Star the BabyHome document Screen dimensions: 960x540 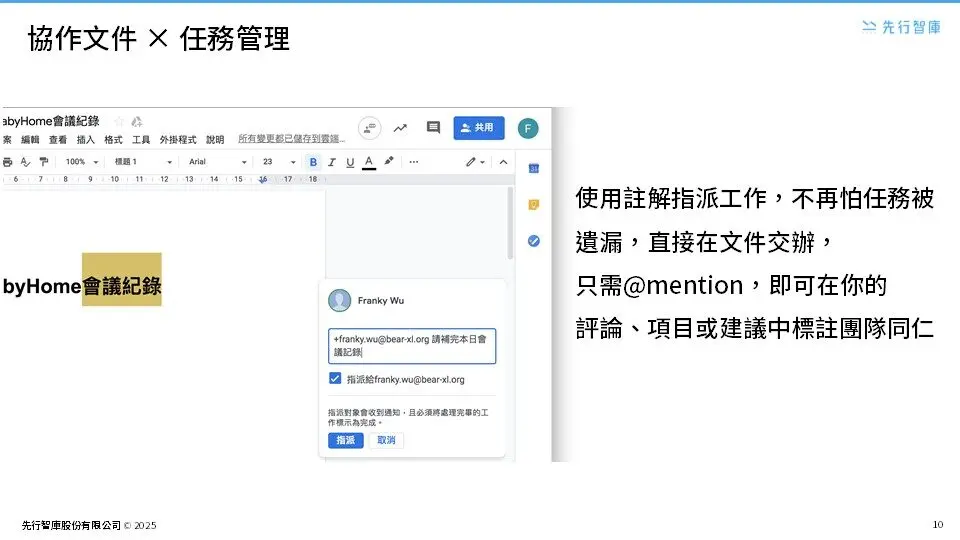(x=119, y=121)
